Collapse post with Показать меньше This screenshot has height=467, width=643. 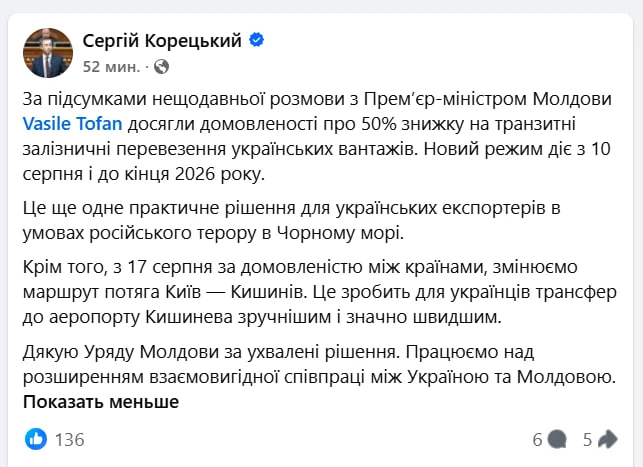101,402
